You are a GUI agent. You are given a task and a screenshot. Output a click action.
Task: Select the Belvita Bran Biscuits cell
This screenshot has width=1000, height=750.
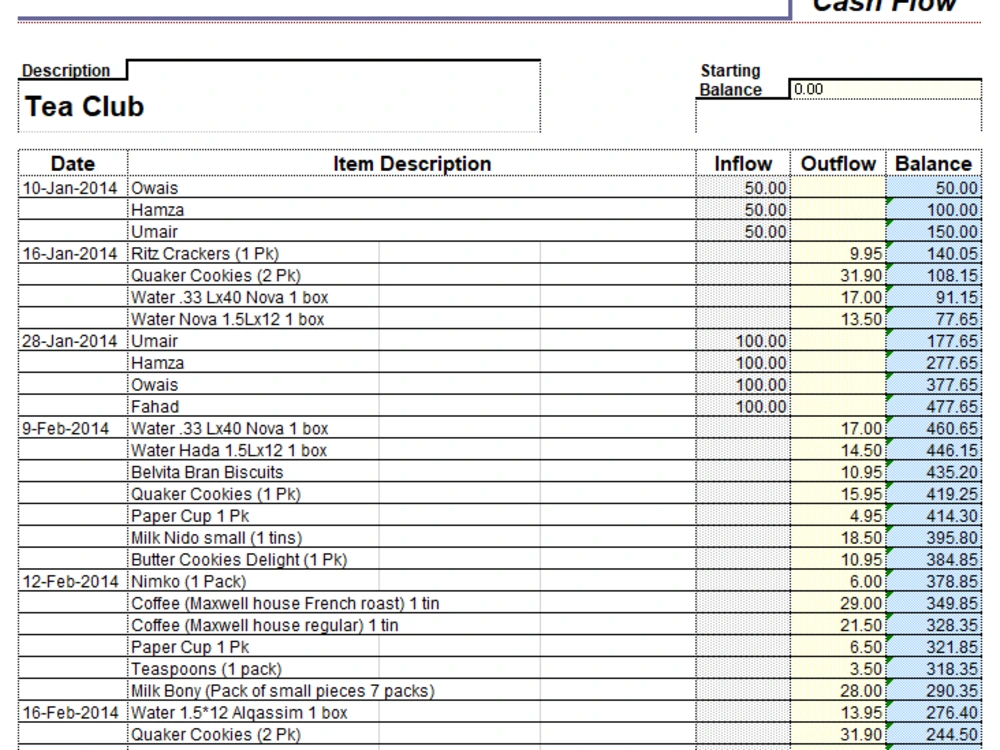pyautogui.click(x=411, y=472)
